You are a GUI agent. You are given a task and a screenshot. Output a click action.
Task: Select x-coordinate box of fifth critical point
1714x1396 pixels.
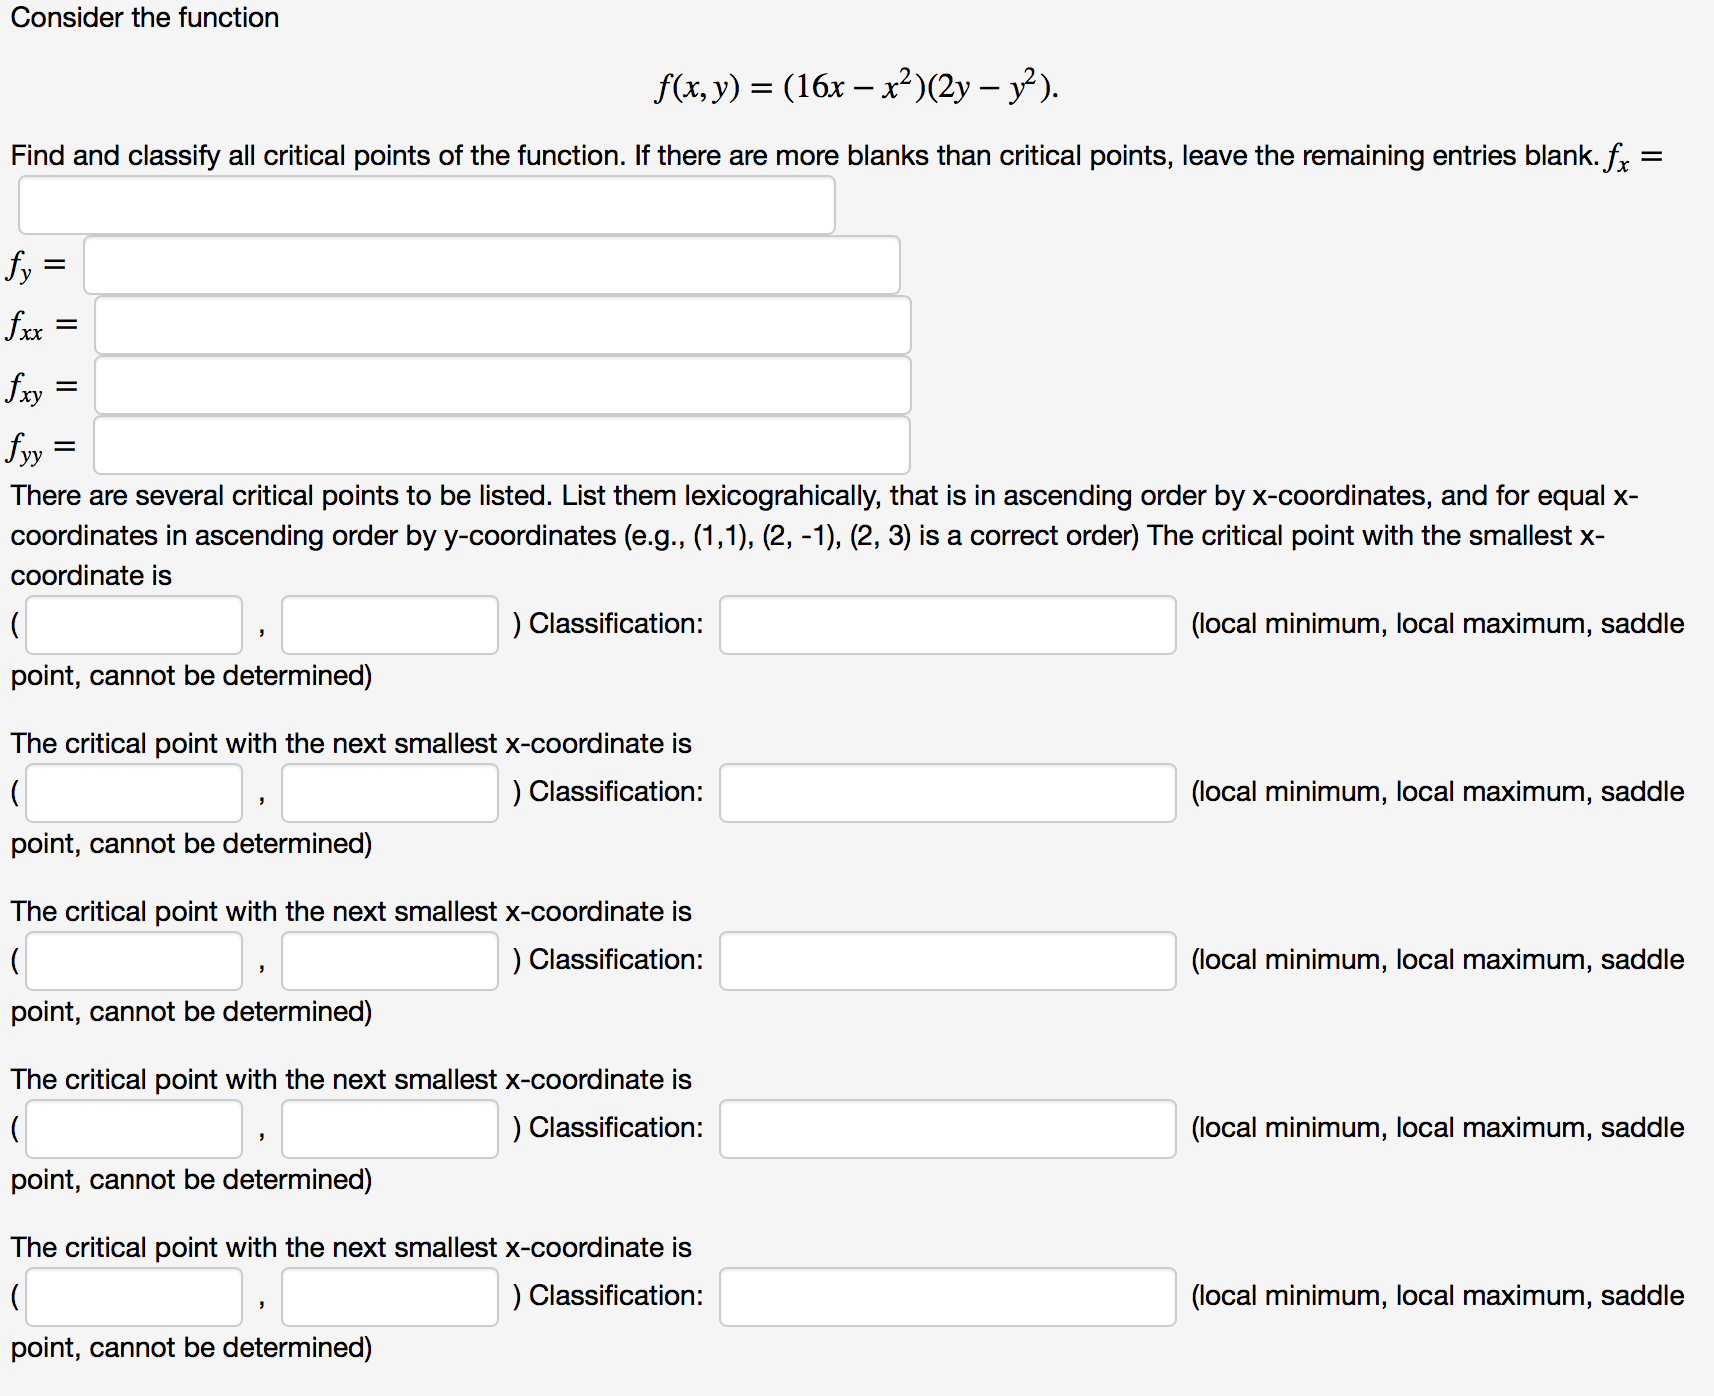tap(134, 1297)
